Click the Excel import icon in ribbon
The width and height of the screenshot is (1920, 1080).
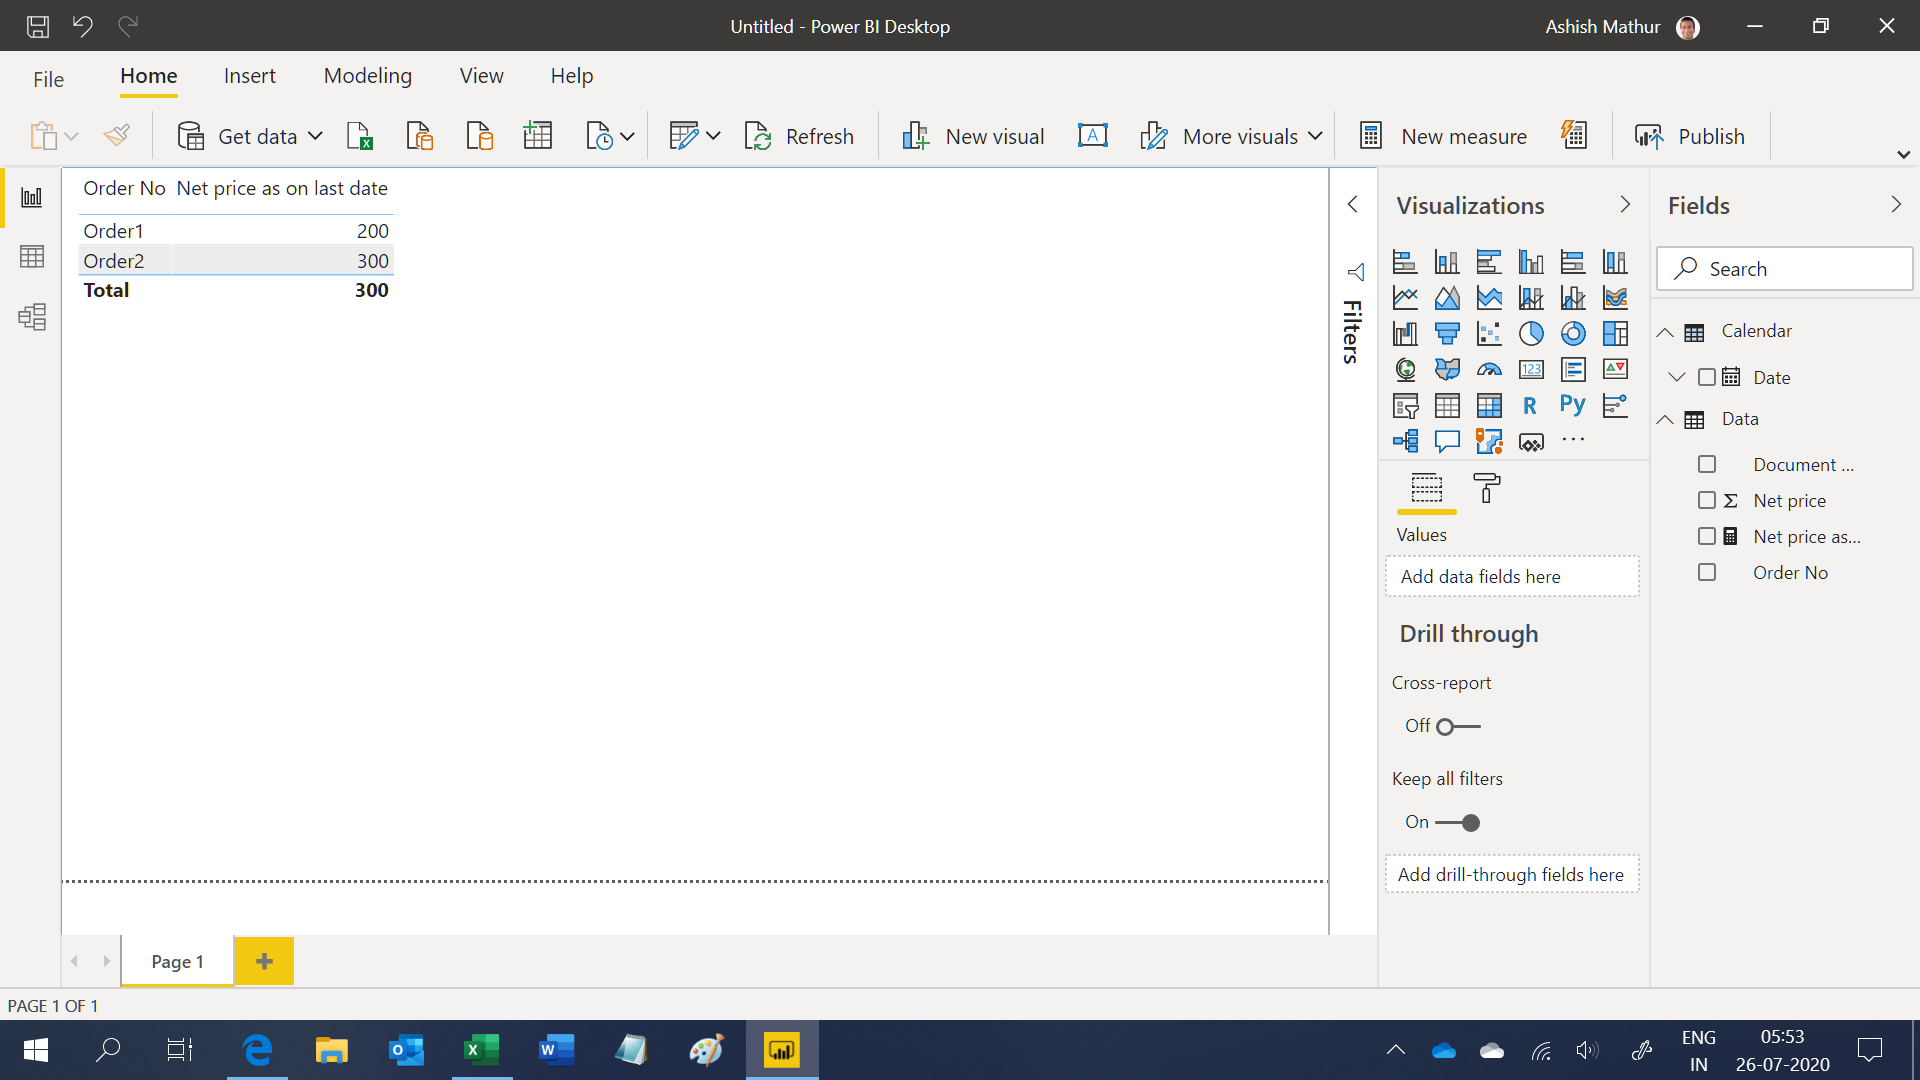tap(359, 135)
